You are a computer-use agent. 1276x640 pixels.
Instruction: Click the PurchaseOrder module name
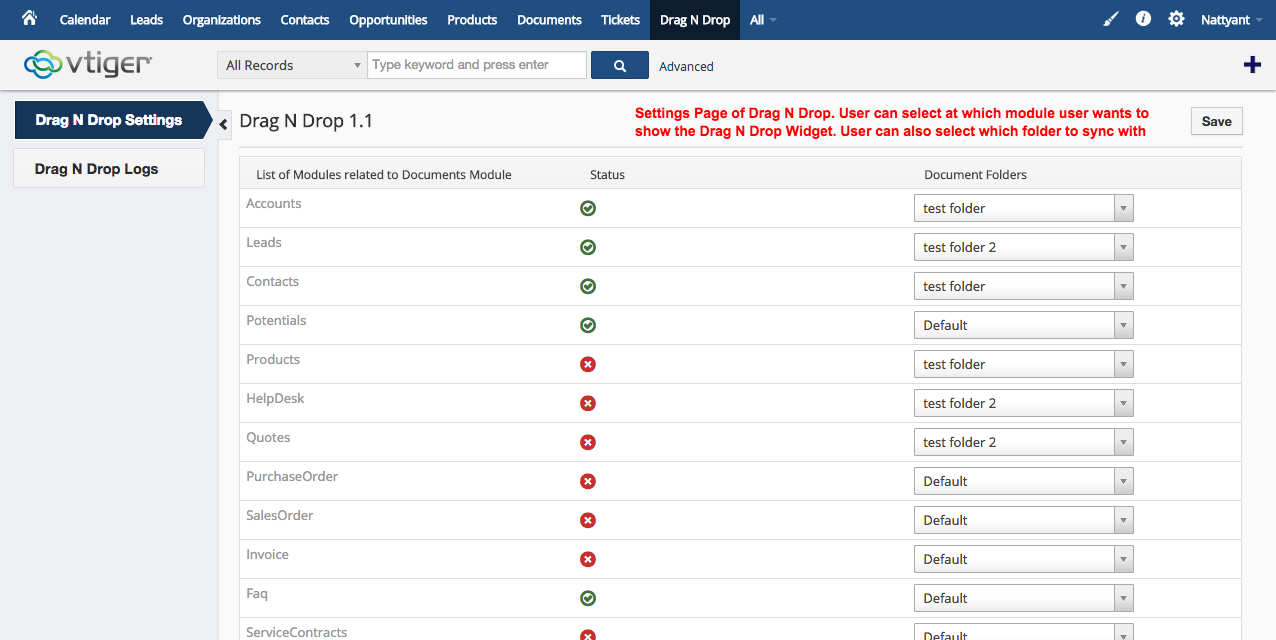[292, 476]
